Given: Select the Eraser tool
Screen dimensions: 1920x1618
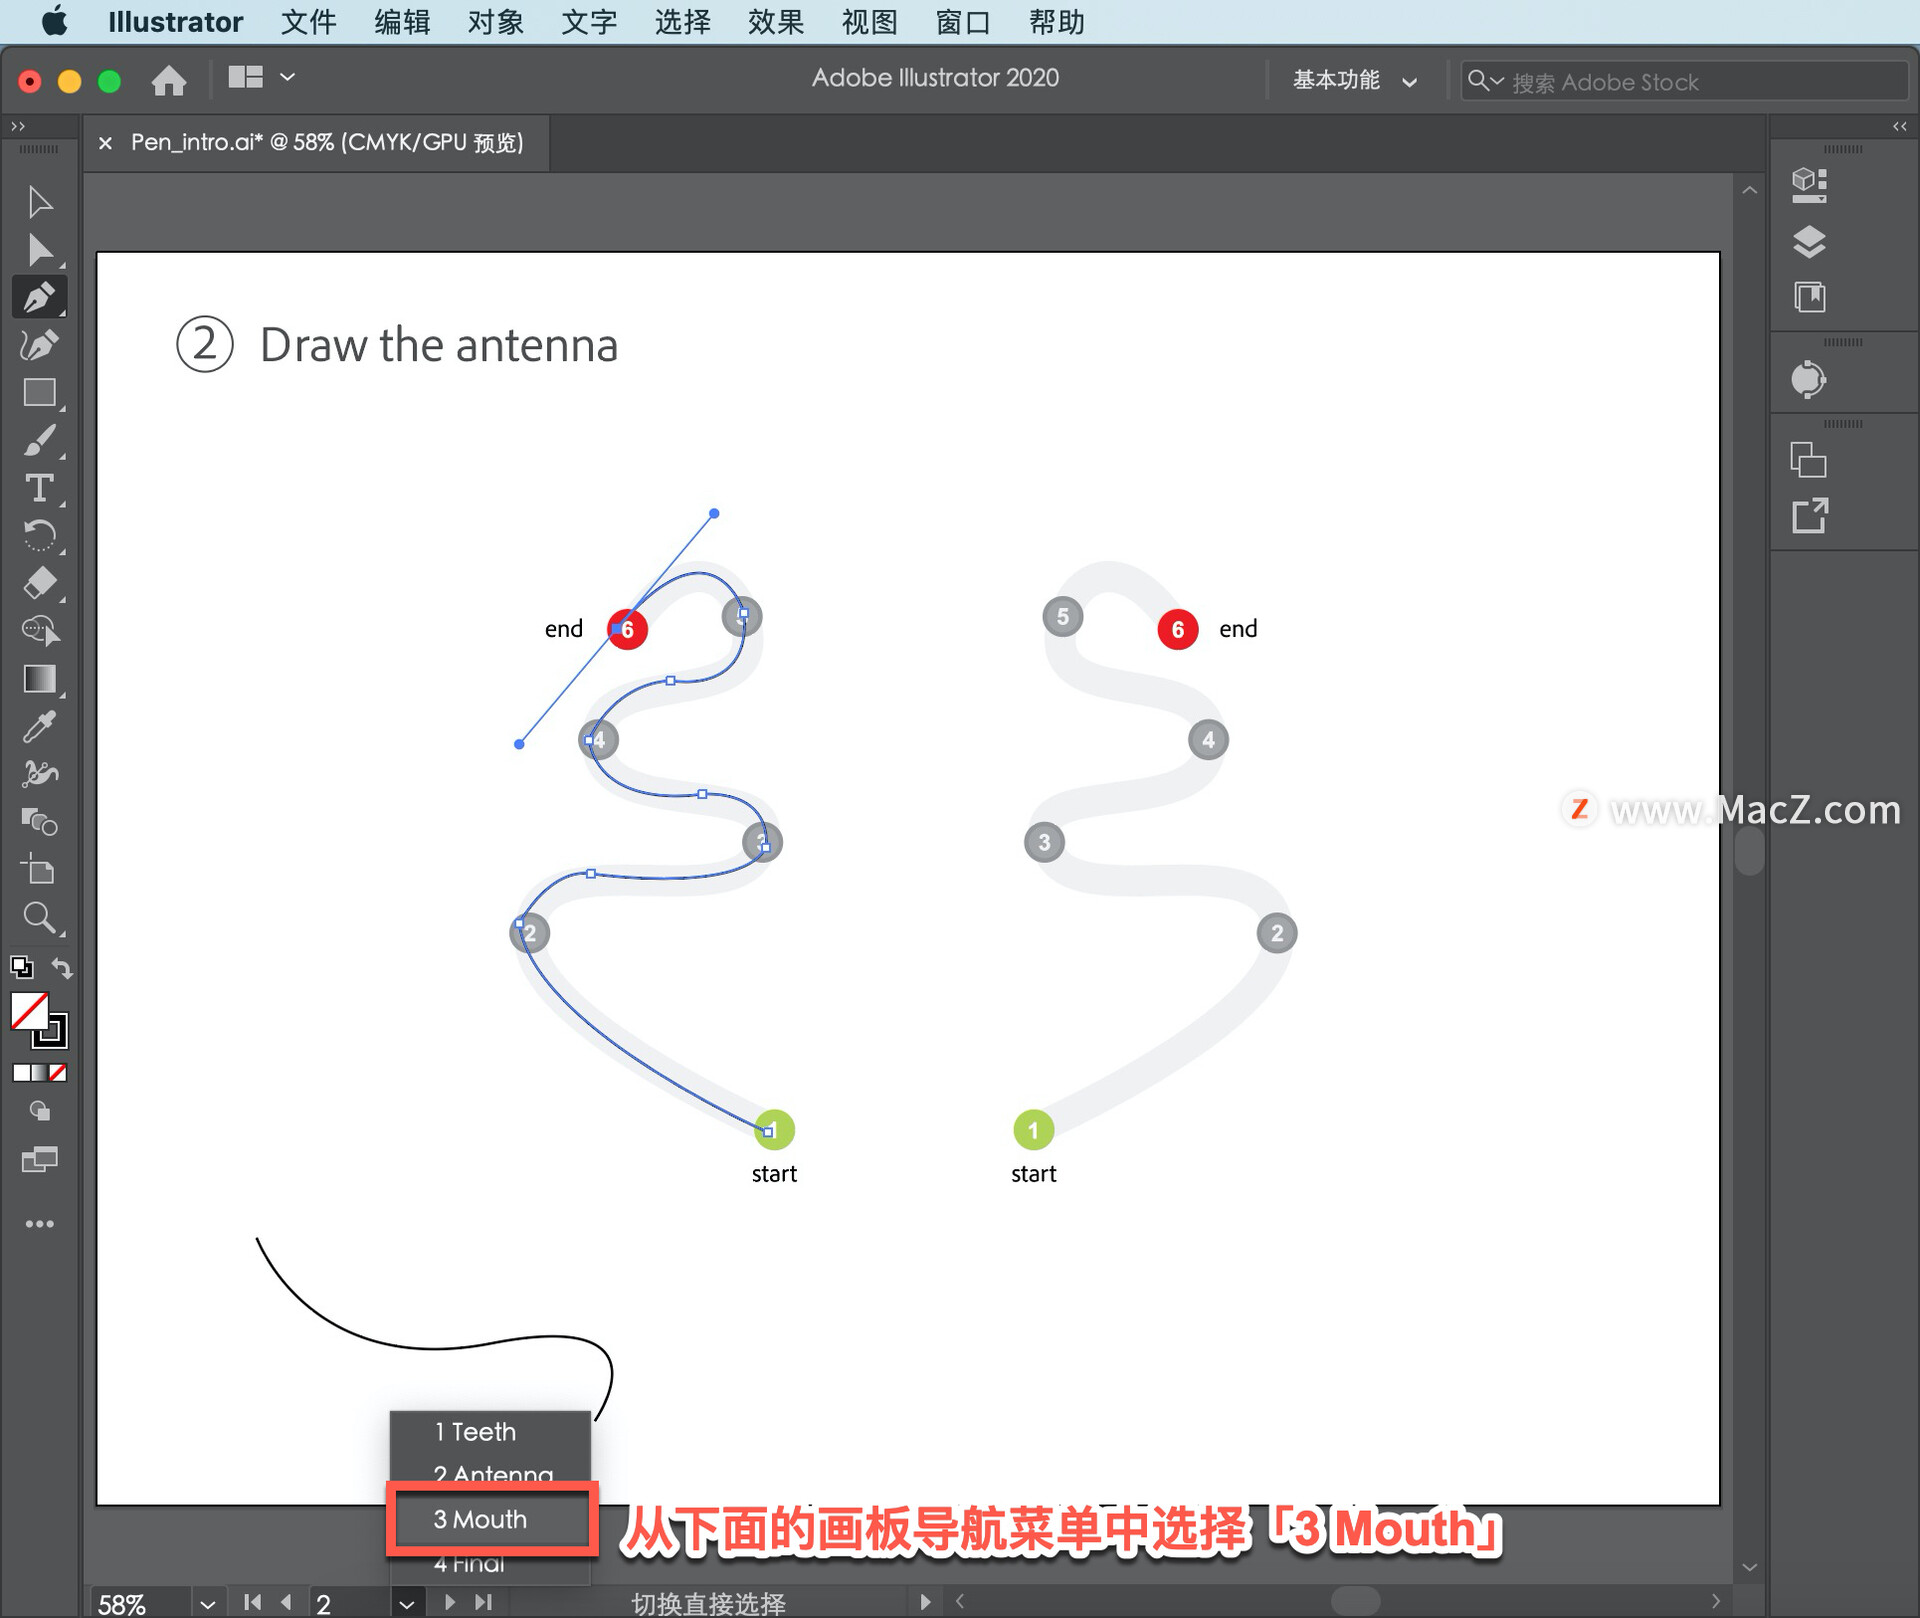Looking at the screenshot, I should [39, 583].
